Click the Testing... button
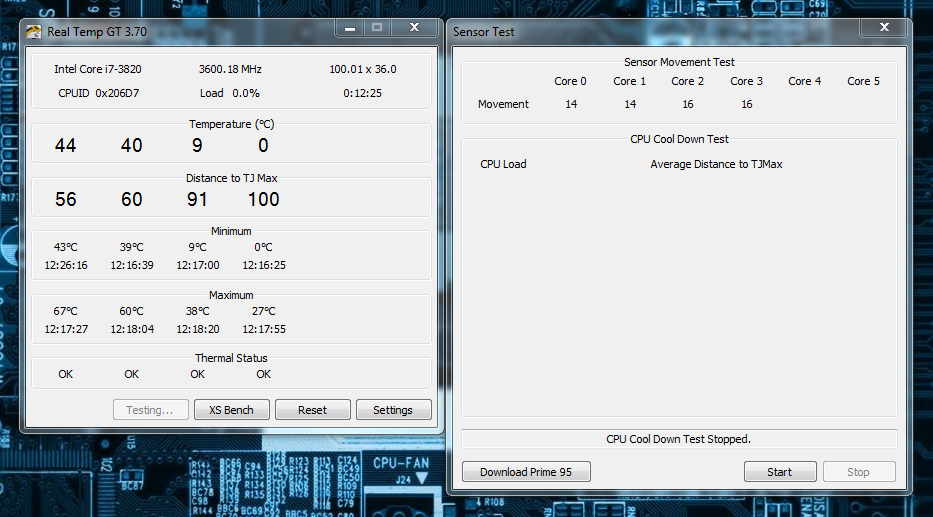This screenshot has width=933, height=517. [151, 410]
